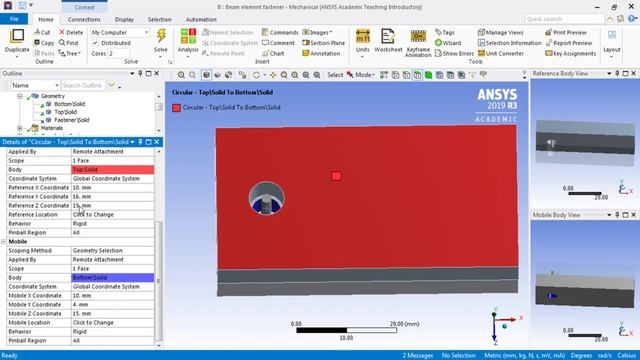Pin the Details panel
The width and height of the screenshot is (640, 360).
[x=140, y=142]
